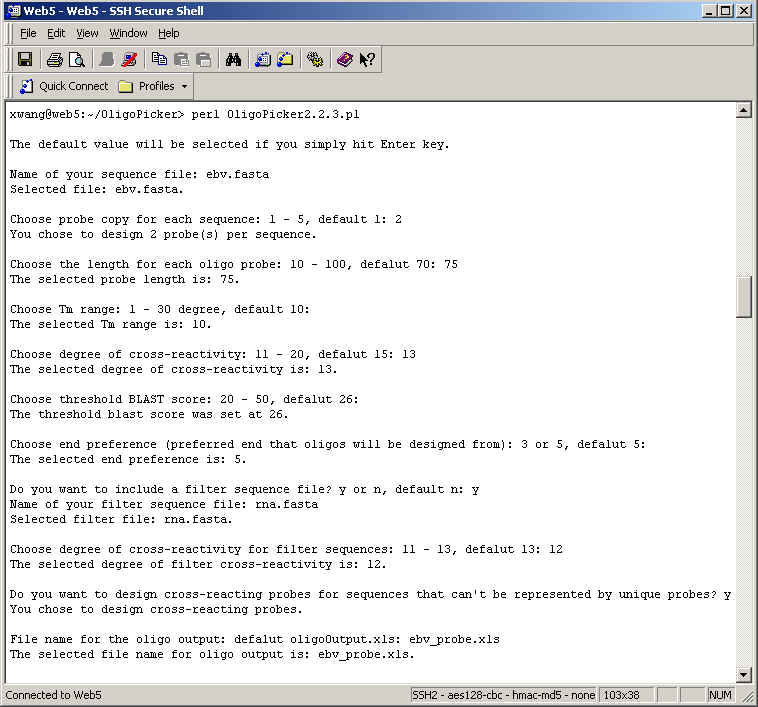Click the Quick Connect button
Image resolution: width=758 pixels, height=707 pixels.
coord(64,86)
